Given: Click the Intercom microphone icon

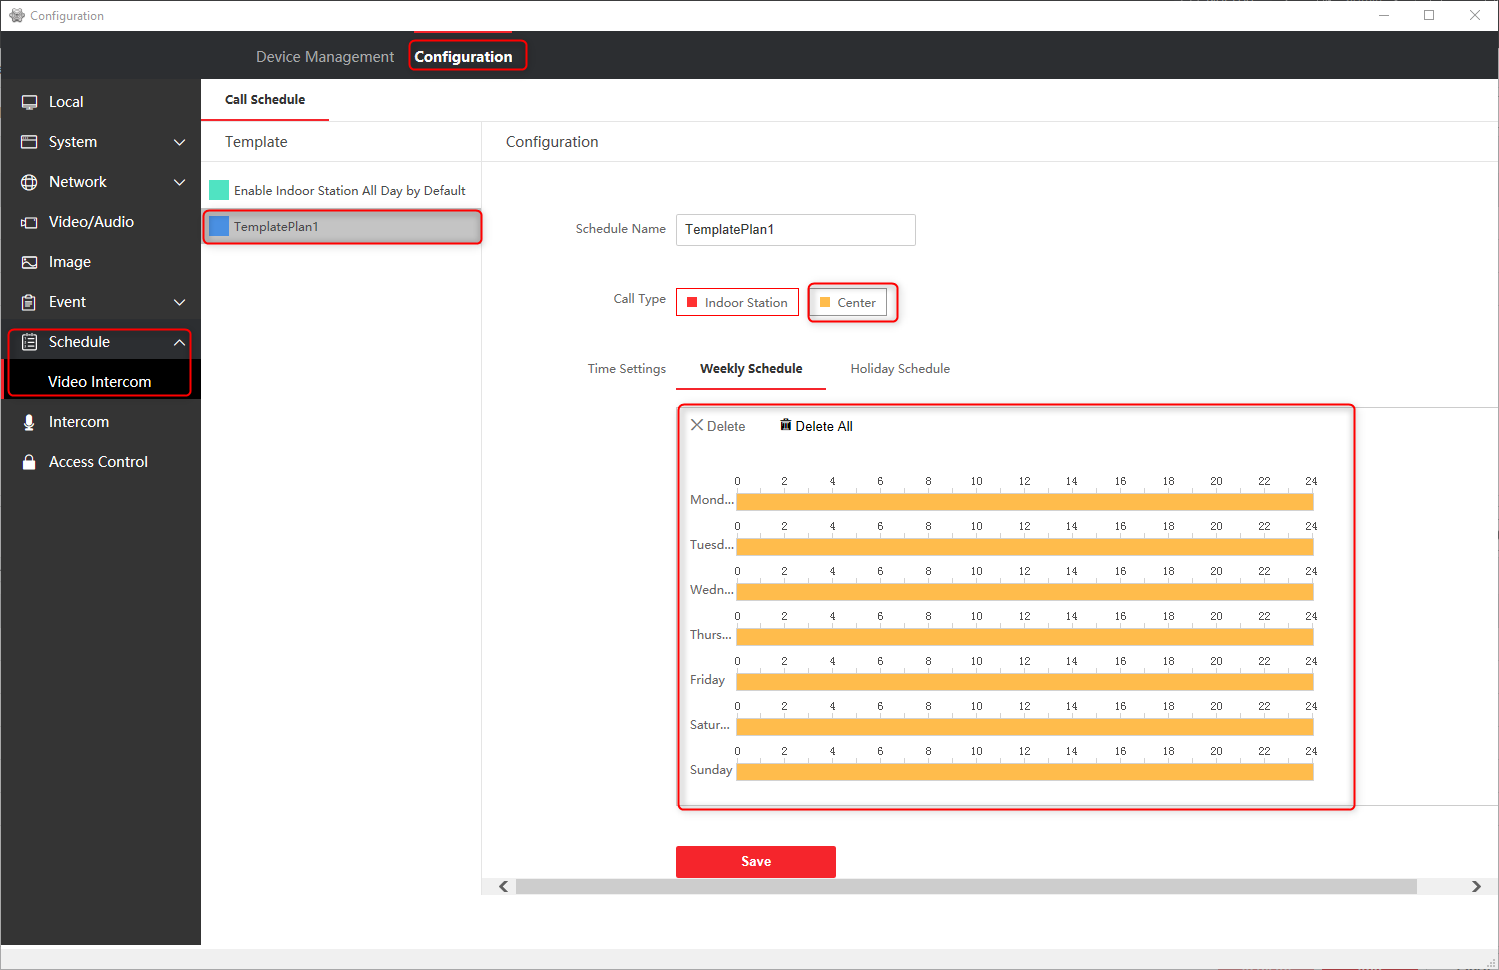Looking at the screenshot, I should [30, 422].
